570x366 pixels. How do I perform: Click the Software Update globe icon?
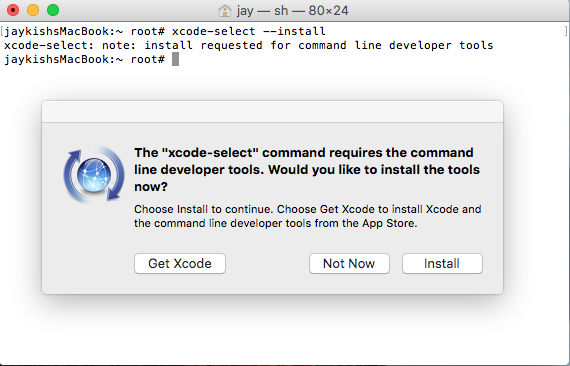[94, 174]
